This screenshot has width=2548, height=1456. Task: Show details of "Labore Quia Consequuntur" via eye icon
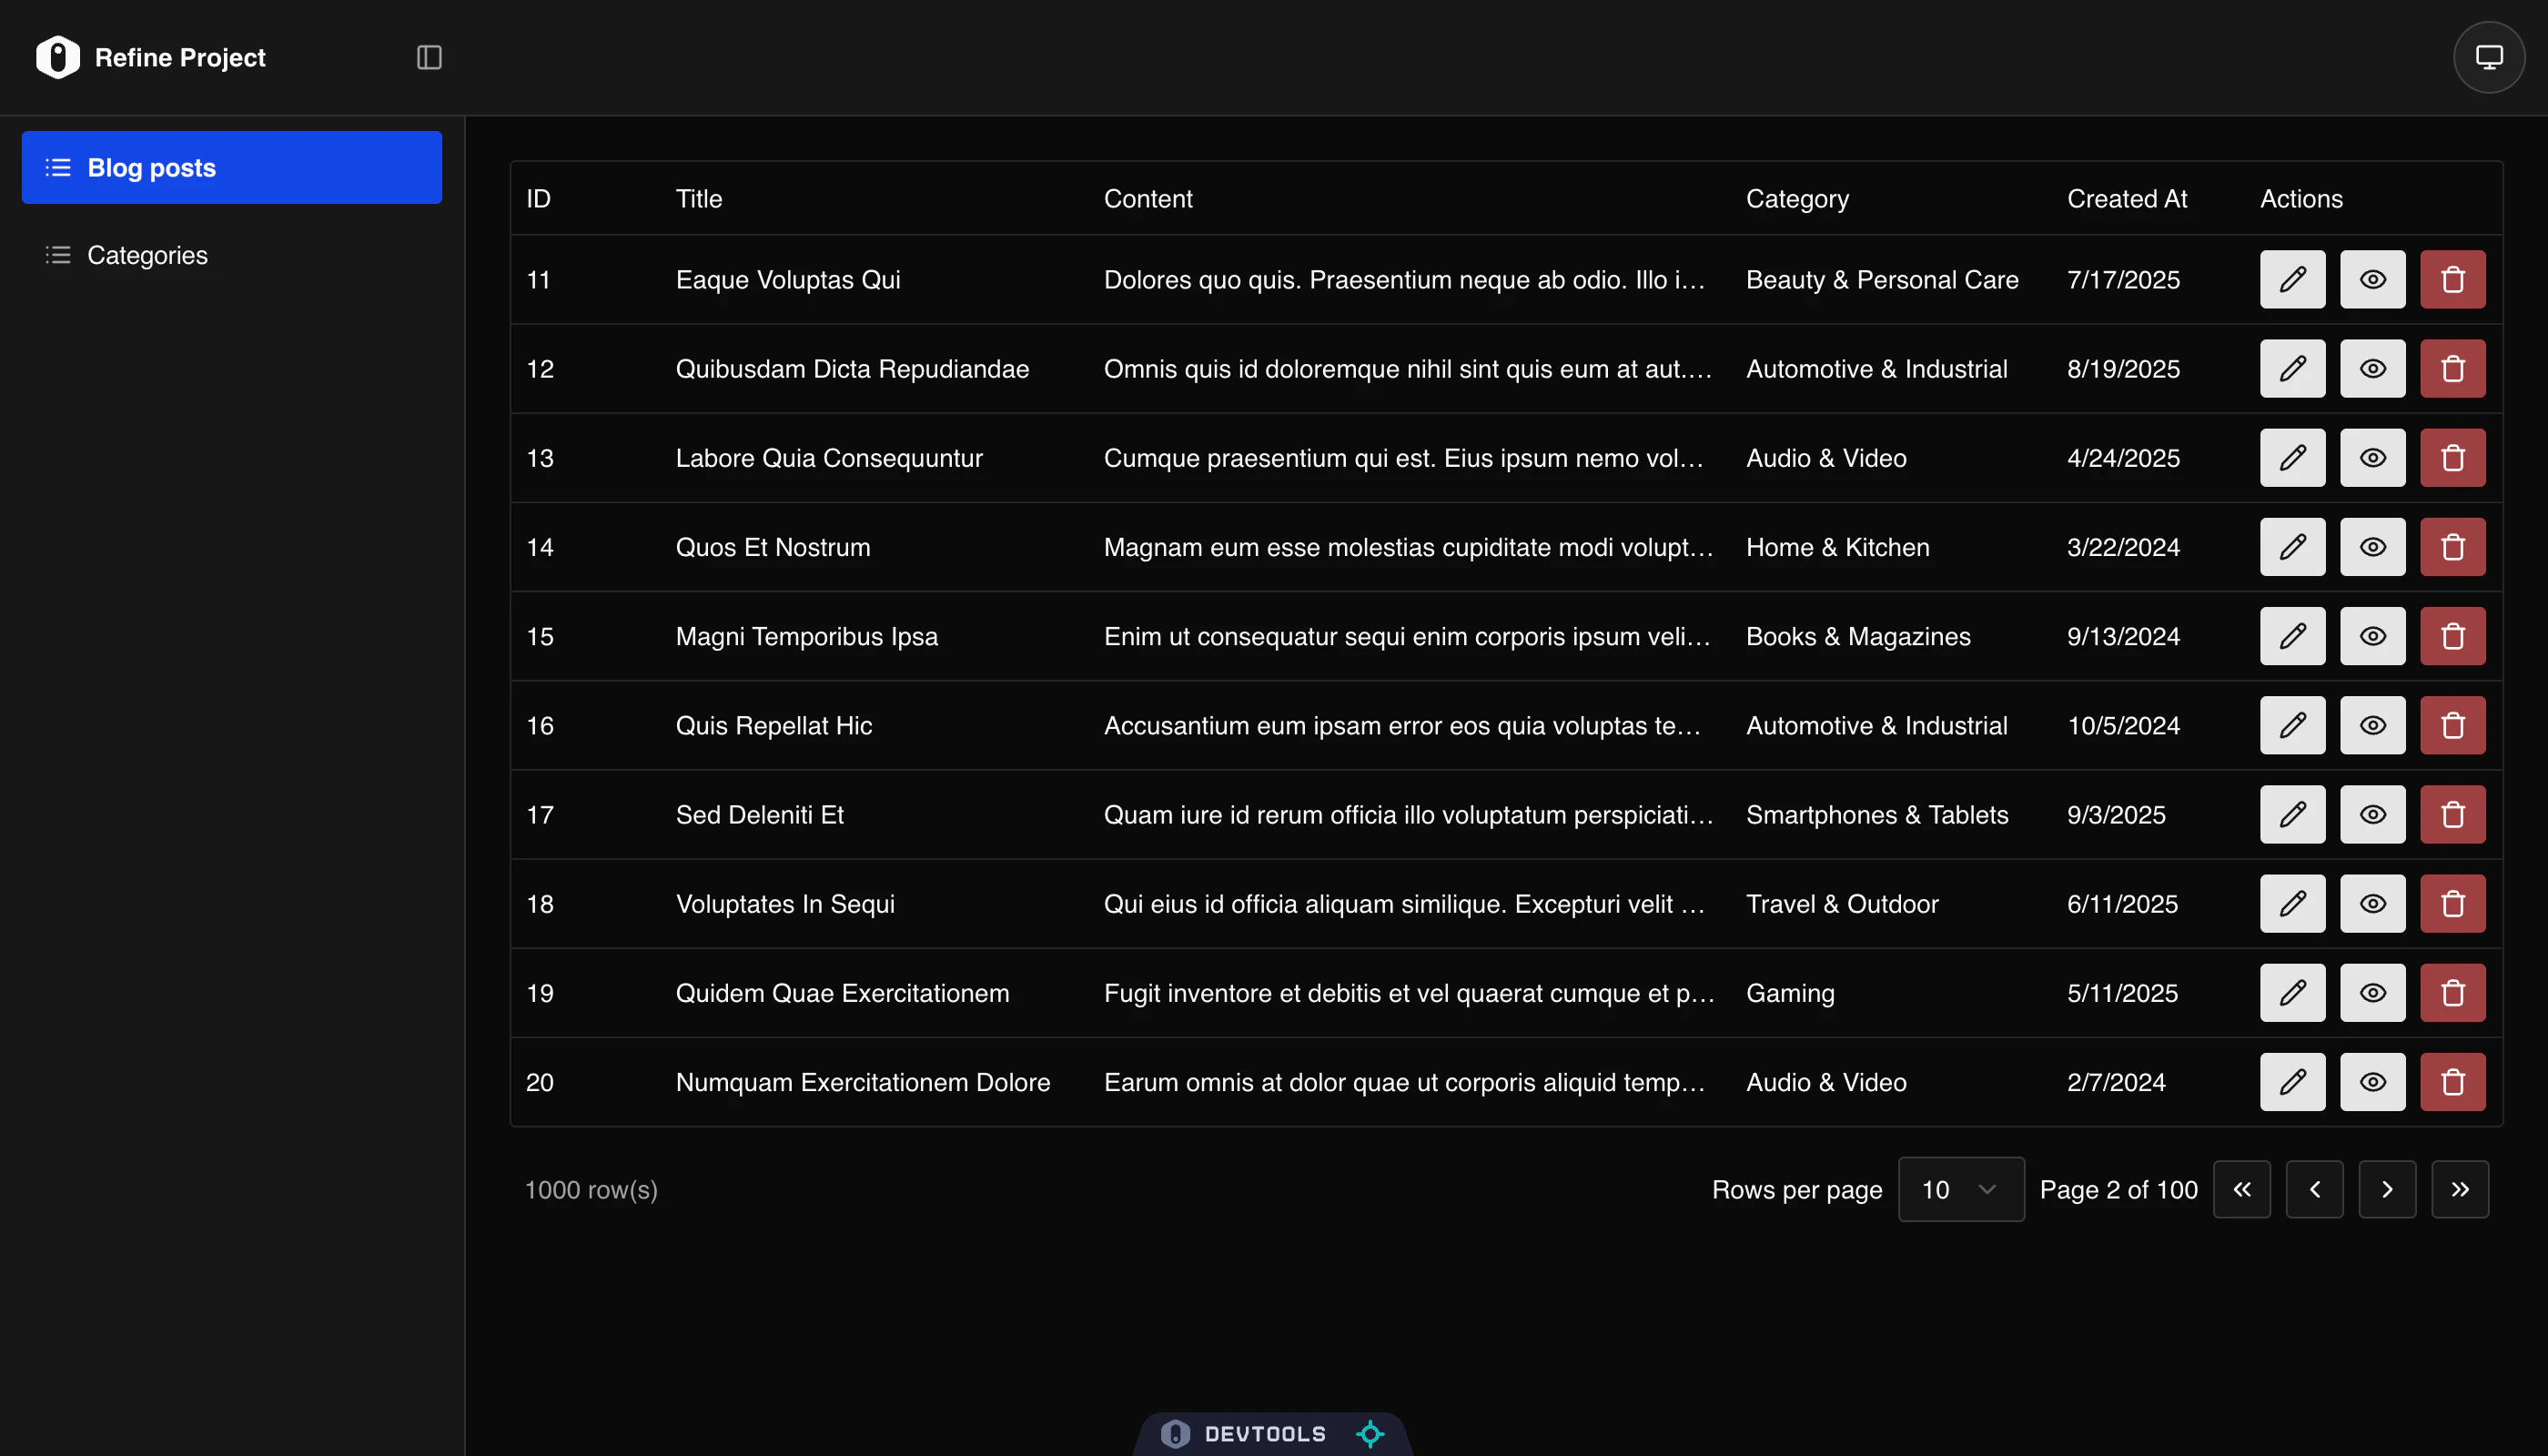point(2372,457)
